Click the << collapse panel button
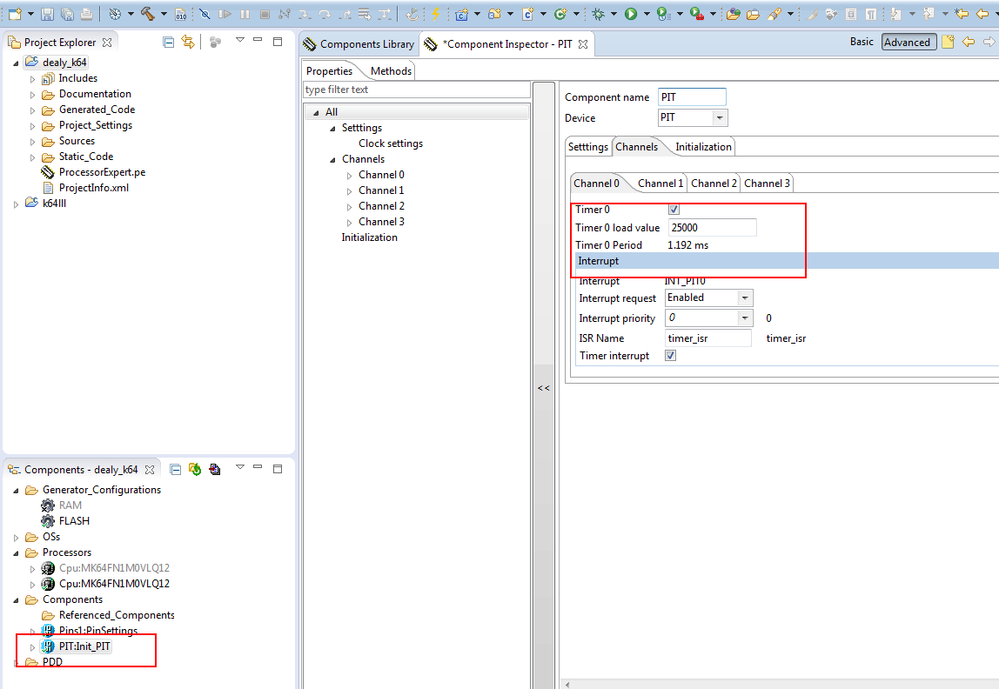This screenshot has height=689, width=999. pyautogui.click(x=543, y=388)
